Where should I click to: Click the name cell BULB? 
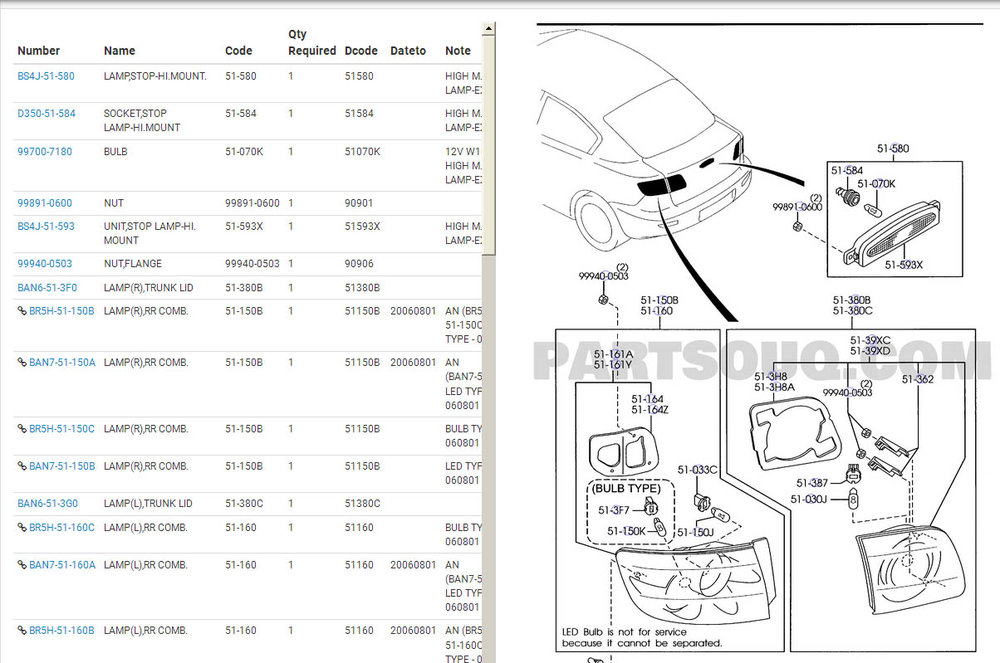115,152
